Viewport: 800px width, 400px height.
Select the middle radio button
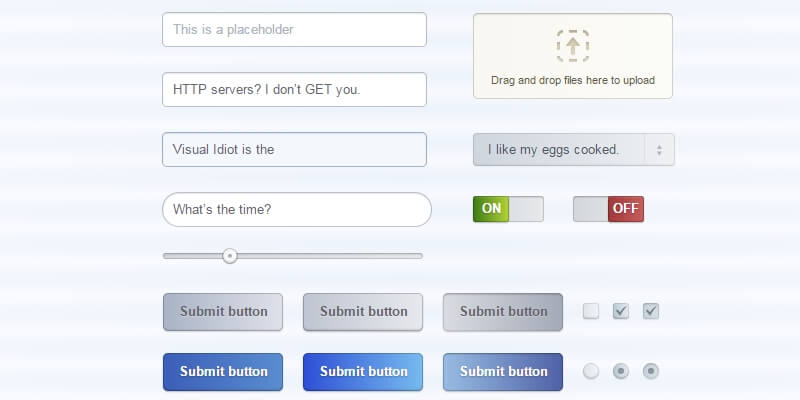621,371
